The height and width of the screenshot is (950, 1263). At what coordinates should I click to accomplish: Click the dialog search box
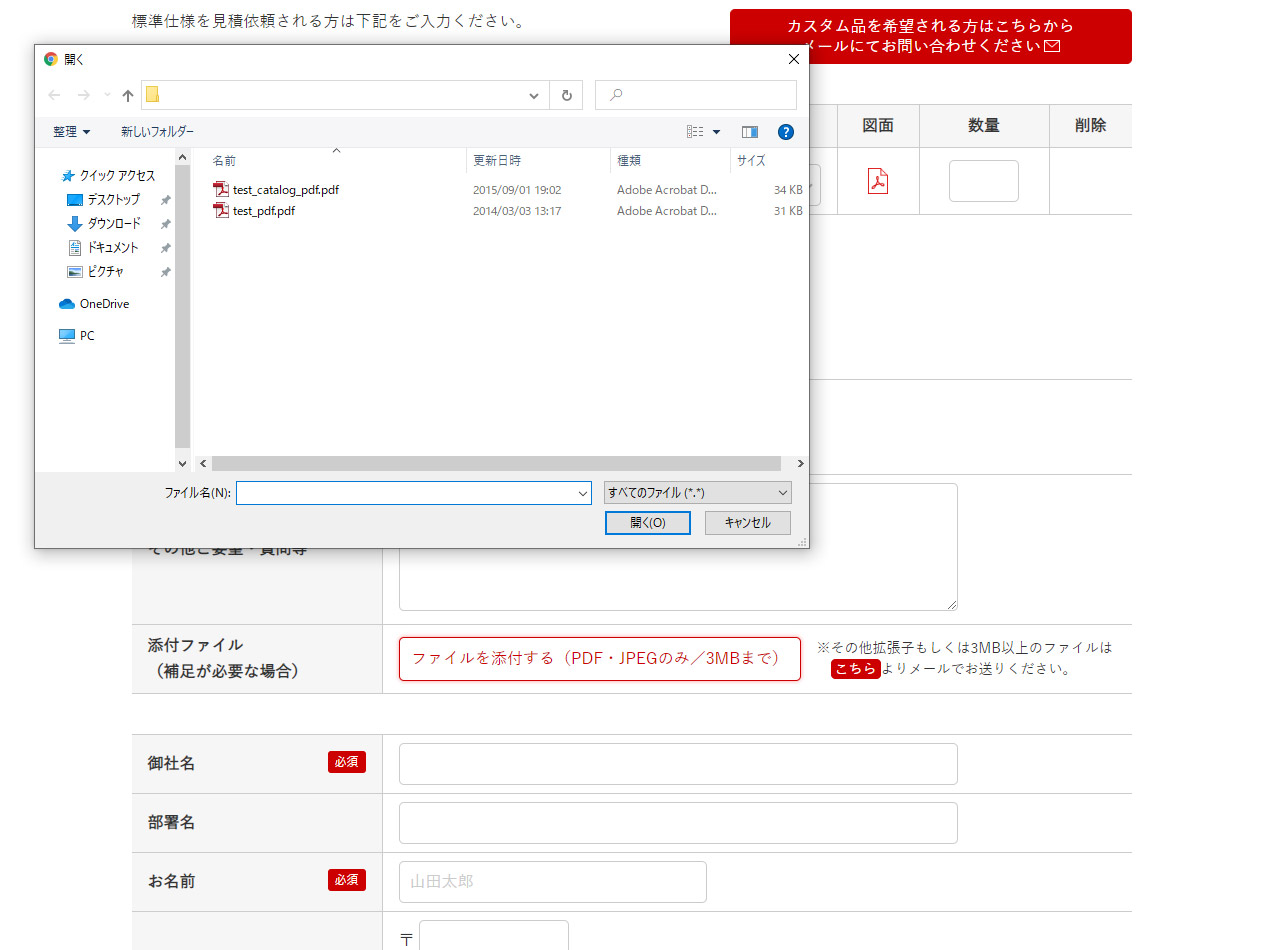coord(696,95)
